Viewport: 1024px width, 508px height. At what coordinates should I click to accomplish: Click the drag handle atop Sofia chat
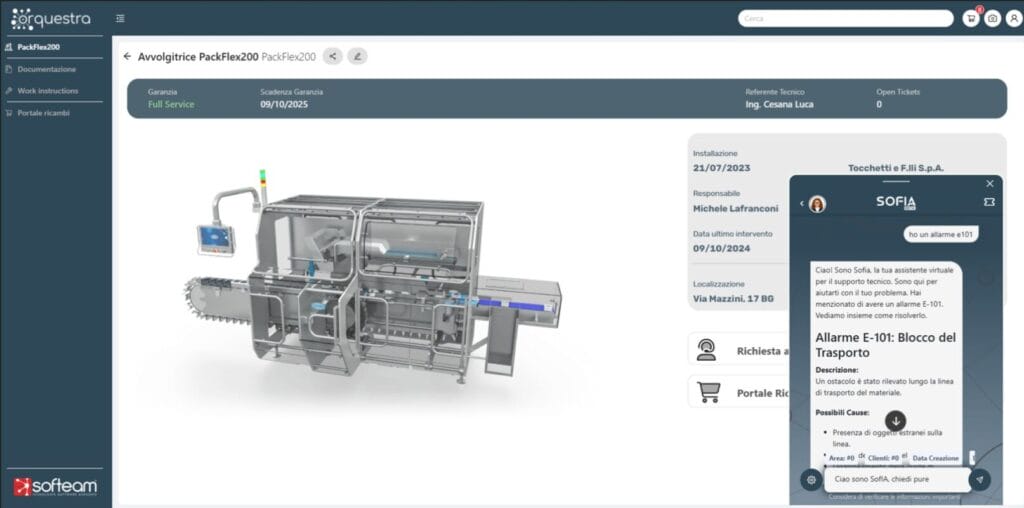[895, 181]
